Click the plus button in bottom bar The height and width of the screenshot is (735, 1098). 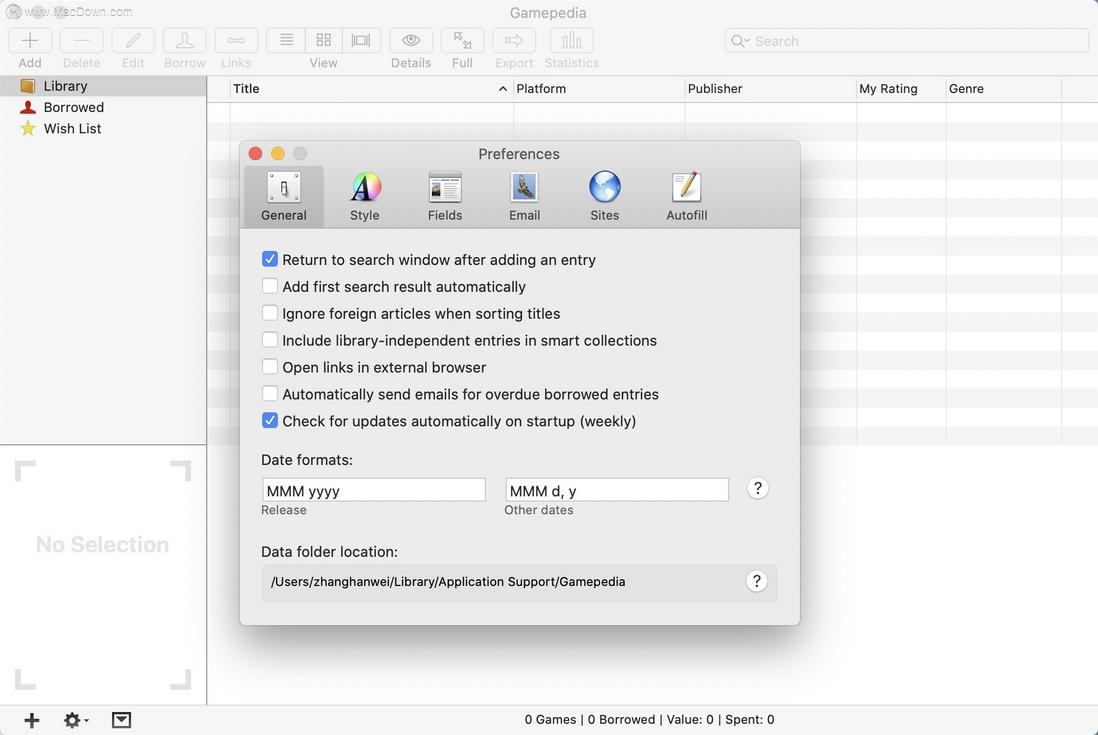click(32, 720)
